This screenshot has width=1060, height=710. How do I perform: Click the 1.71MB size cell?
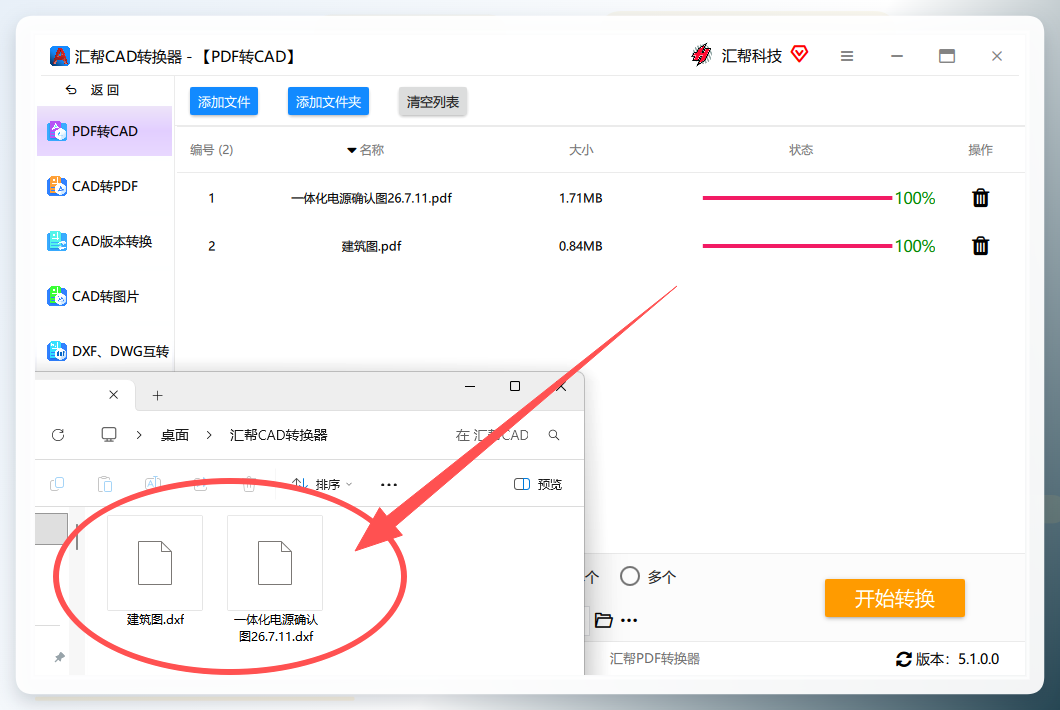tap(581, 198)
